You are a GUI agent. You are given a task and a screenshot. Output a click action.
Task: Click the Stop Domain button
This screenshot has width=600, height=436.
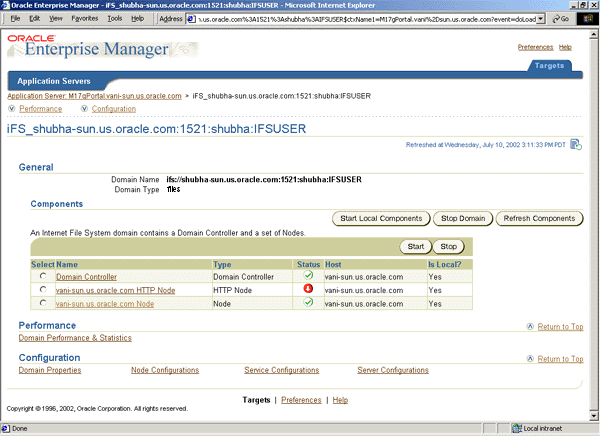click(x=463, y=219)
